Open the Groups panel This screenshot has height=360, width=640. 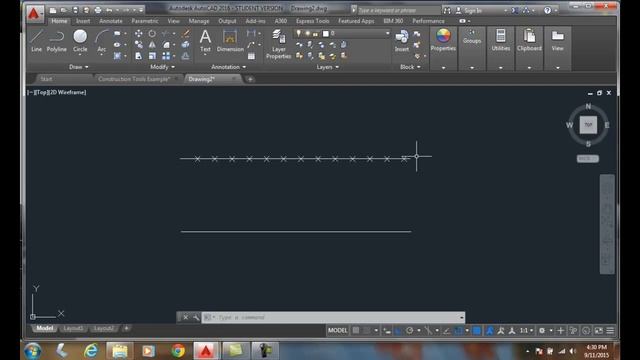coord(472,37)
